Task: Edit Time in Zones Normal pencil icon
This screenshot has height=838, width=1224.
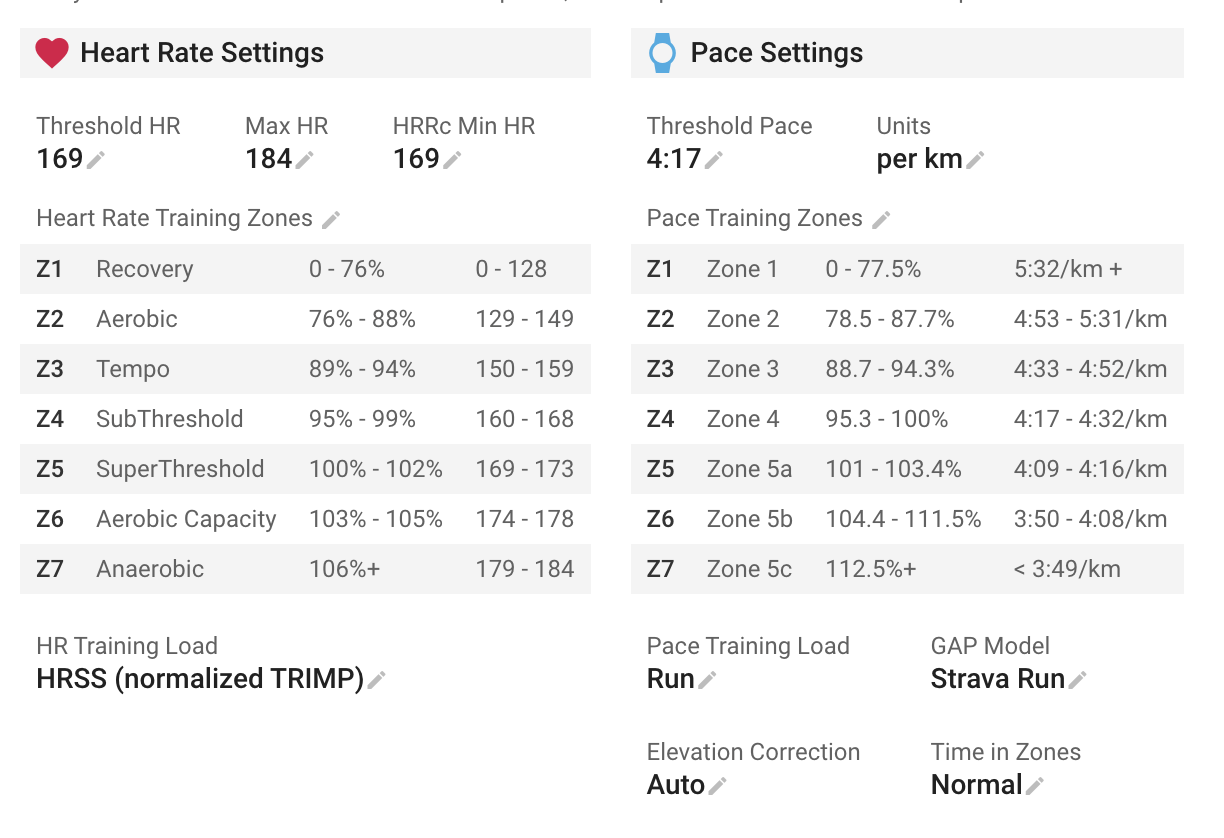Action: 1034,786
